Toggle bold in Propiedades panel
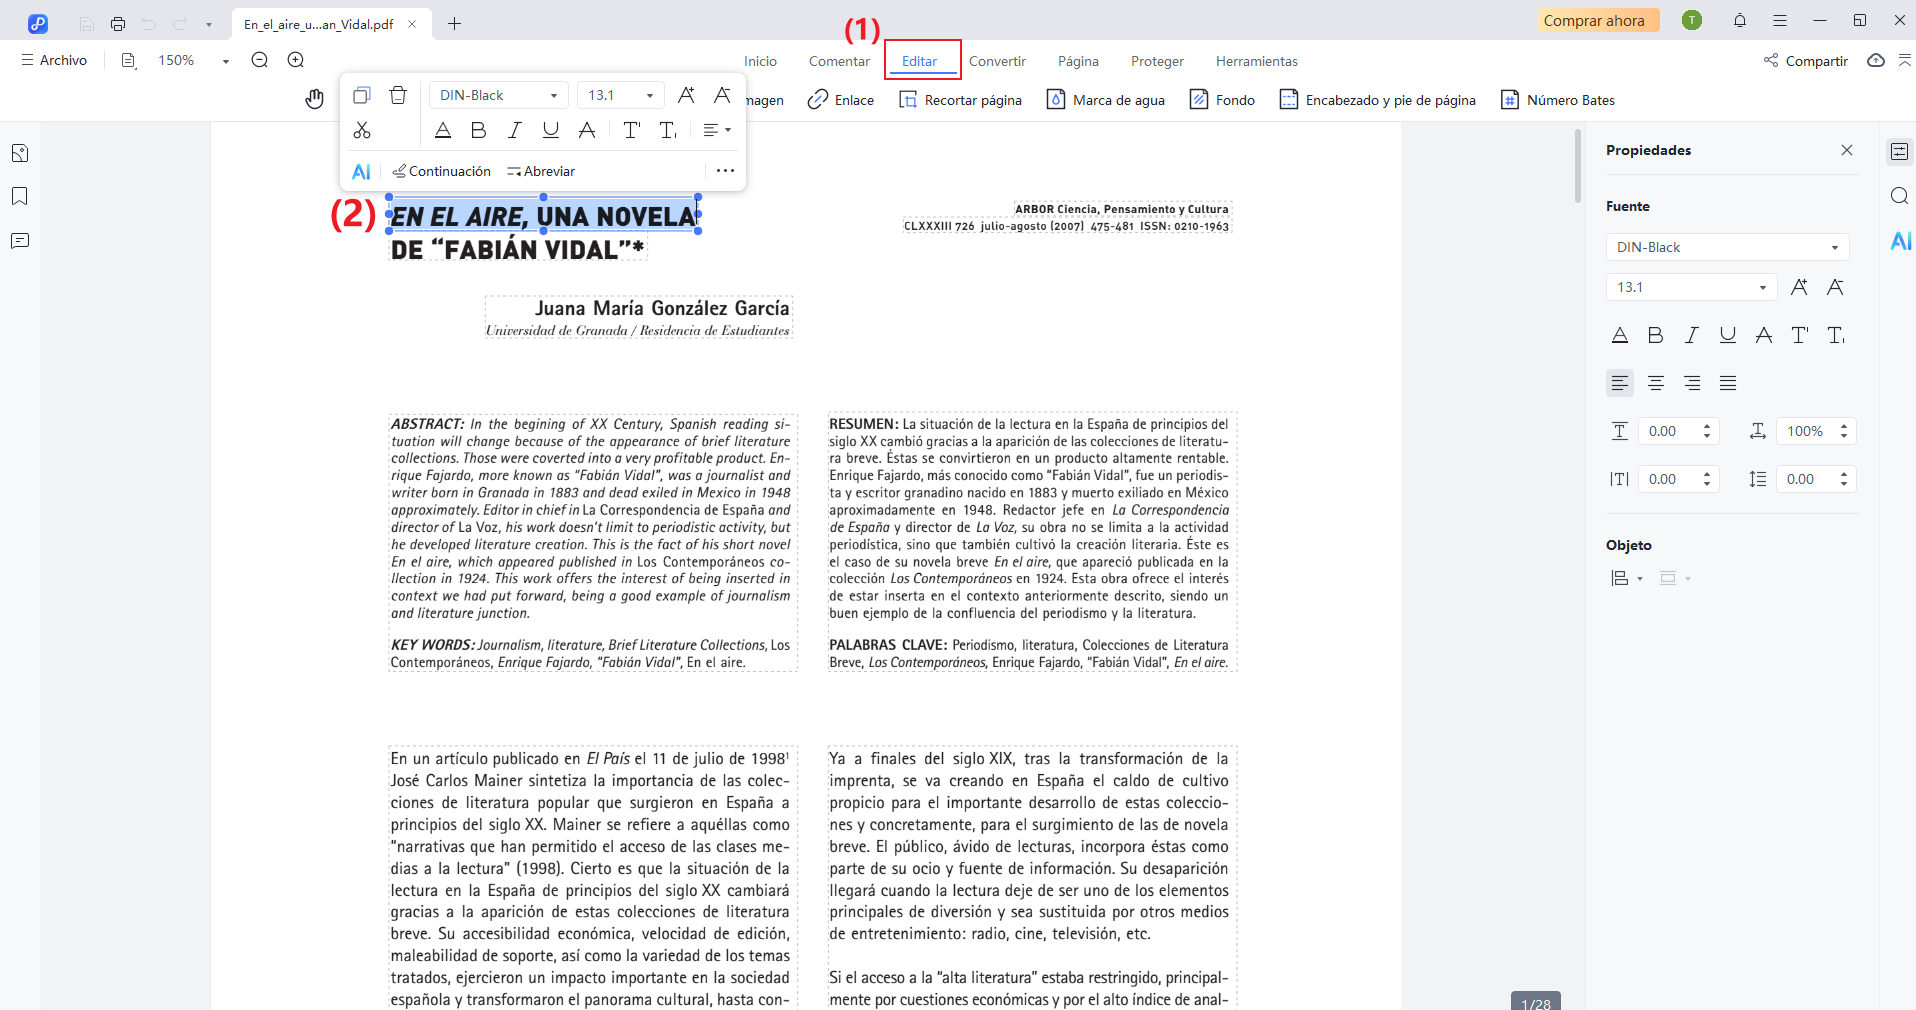 coord(1656,335)
